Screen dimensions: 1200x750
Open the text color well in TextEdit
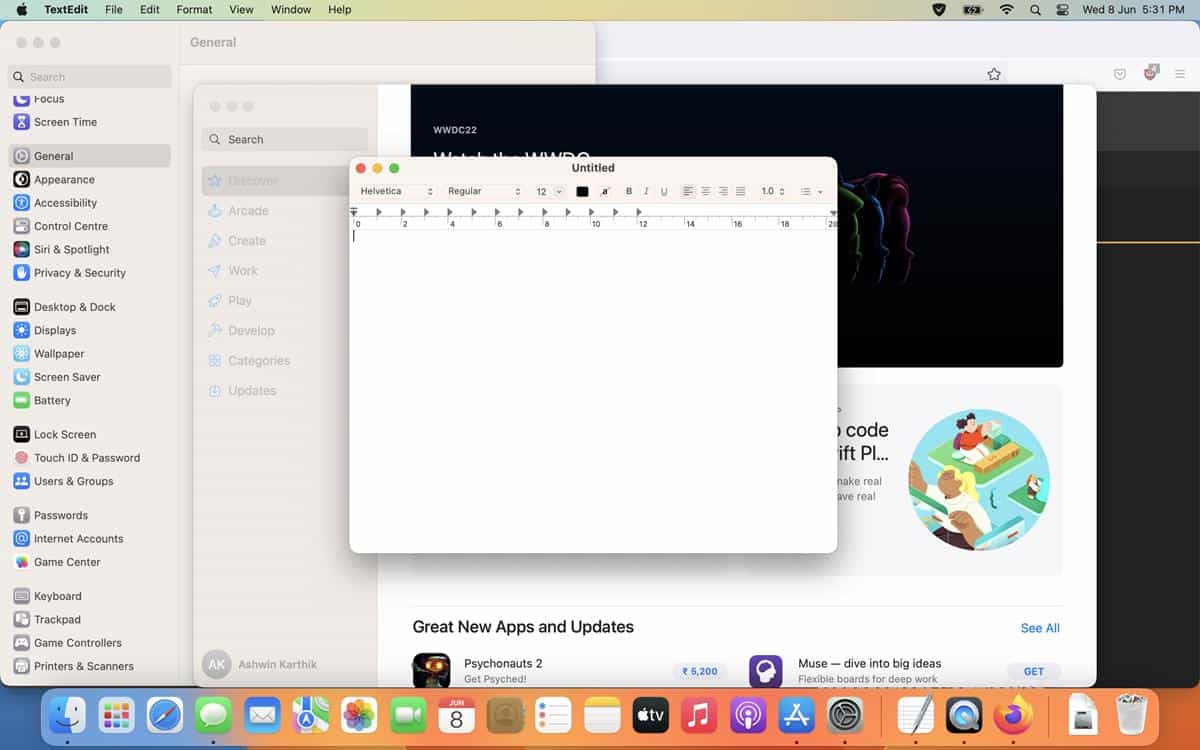[x=583, y=190]
